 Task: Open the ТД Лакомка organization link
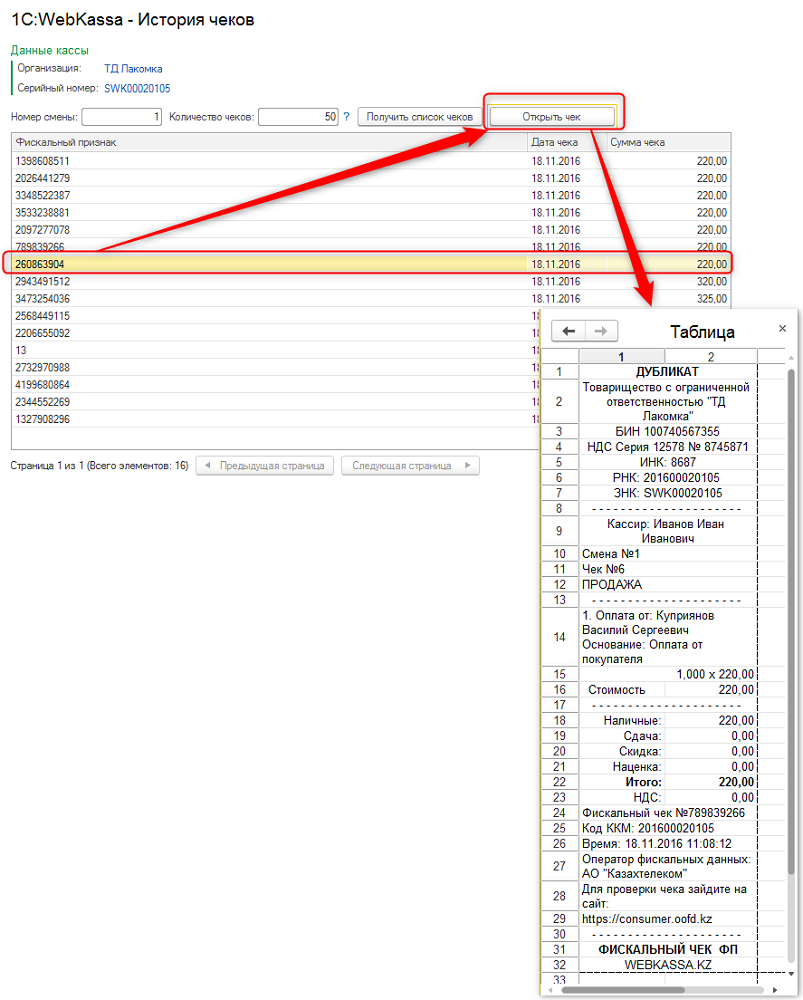click(x=133, y=69)
